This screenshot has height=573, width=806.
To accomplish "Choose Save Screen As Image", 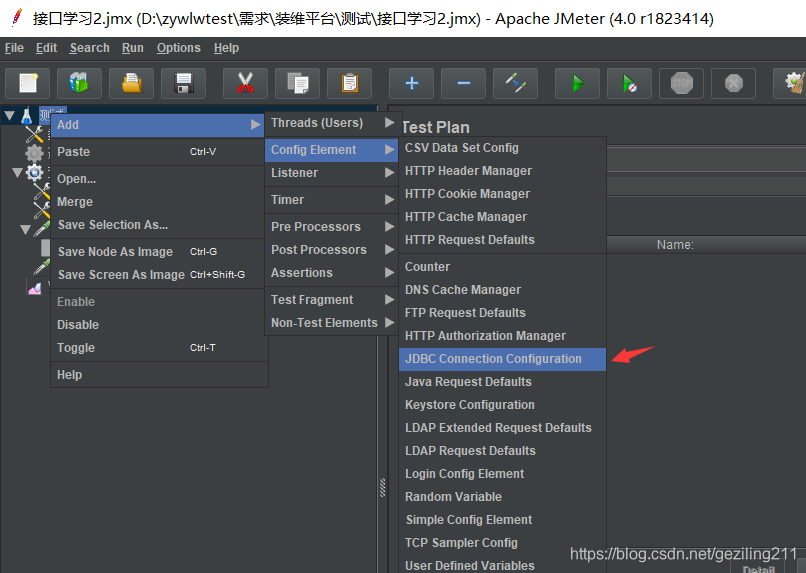I will [158, 274].
